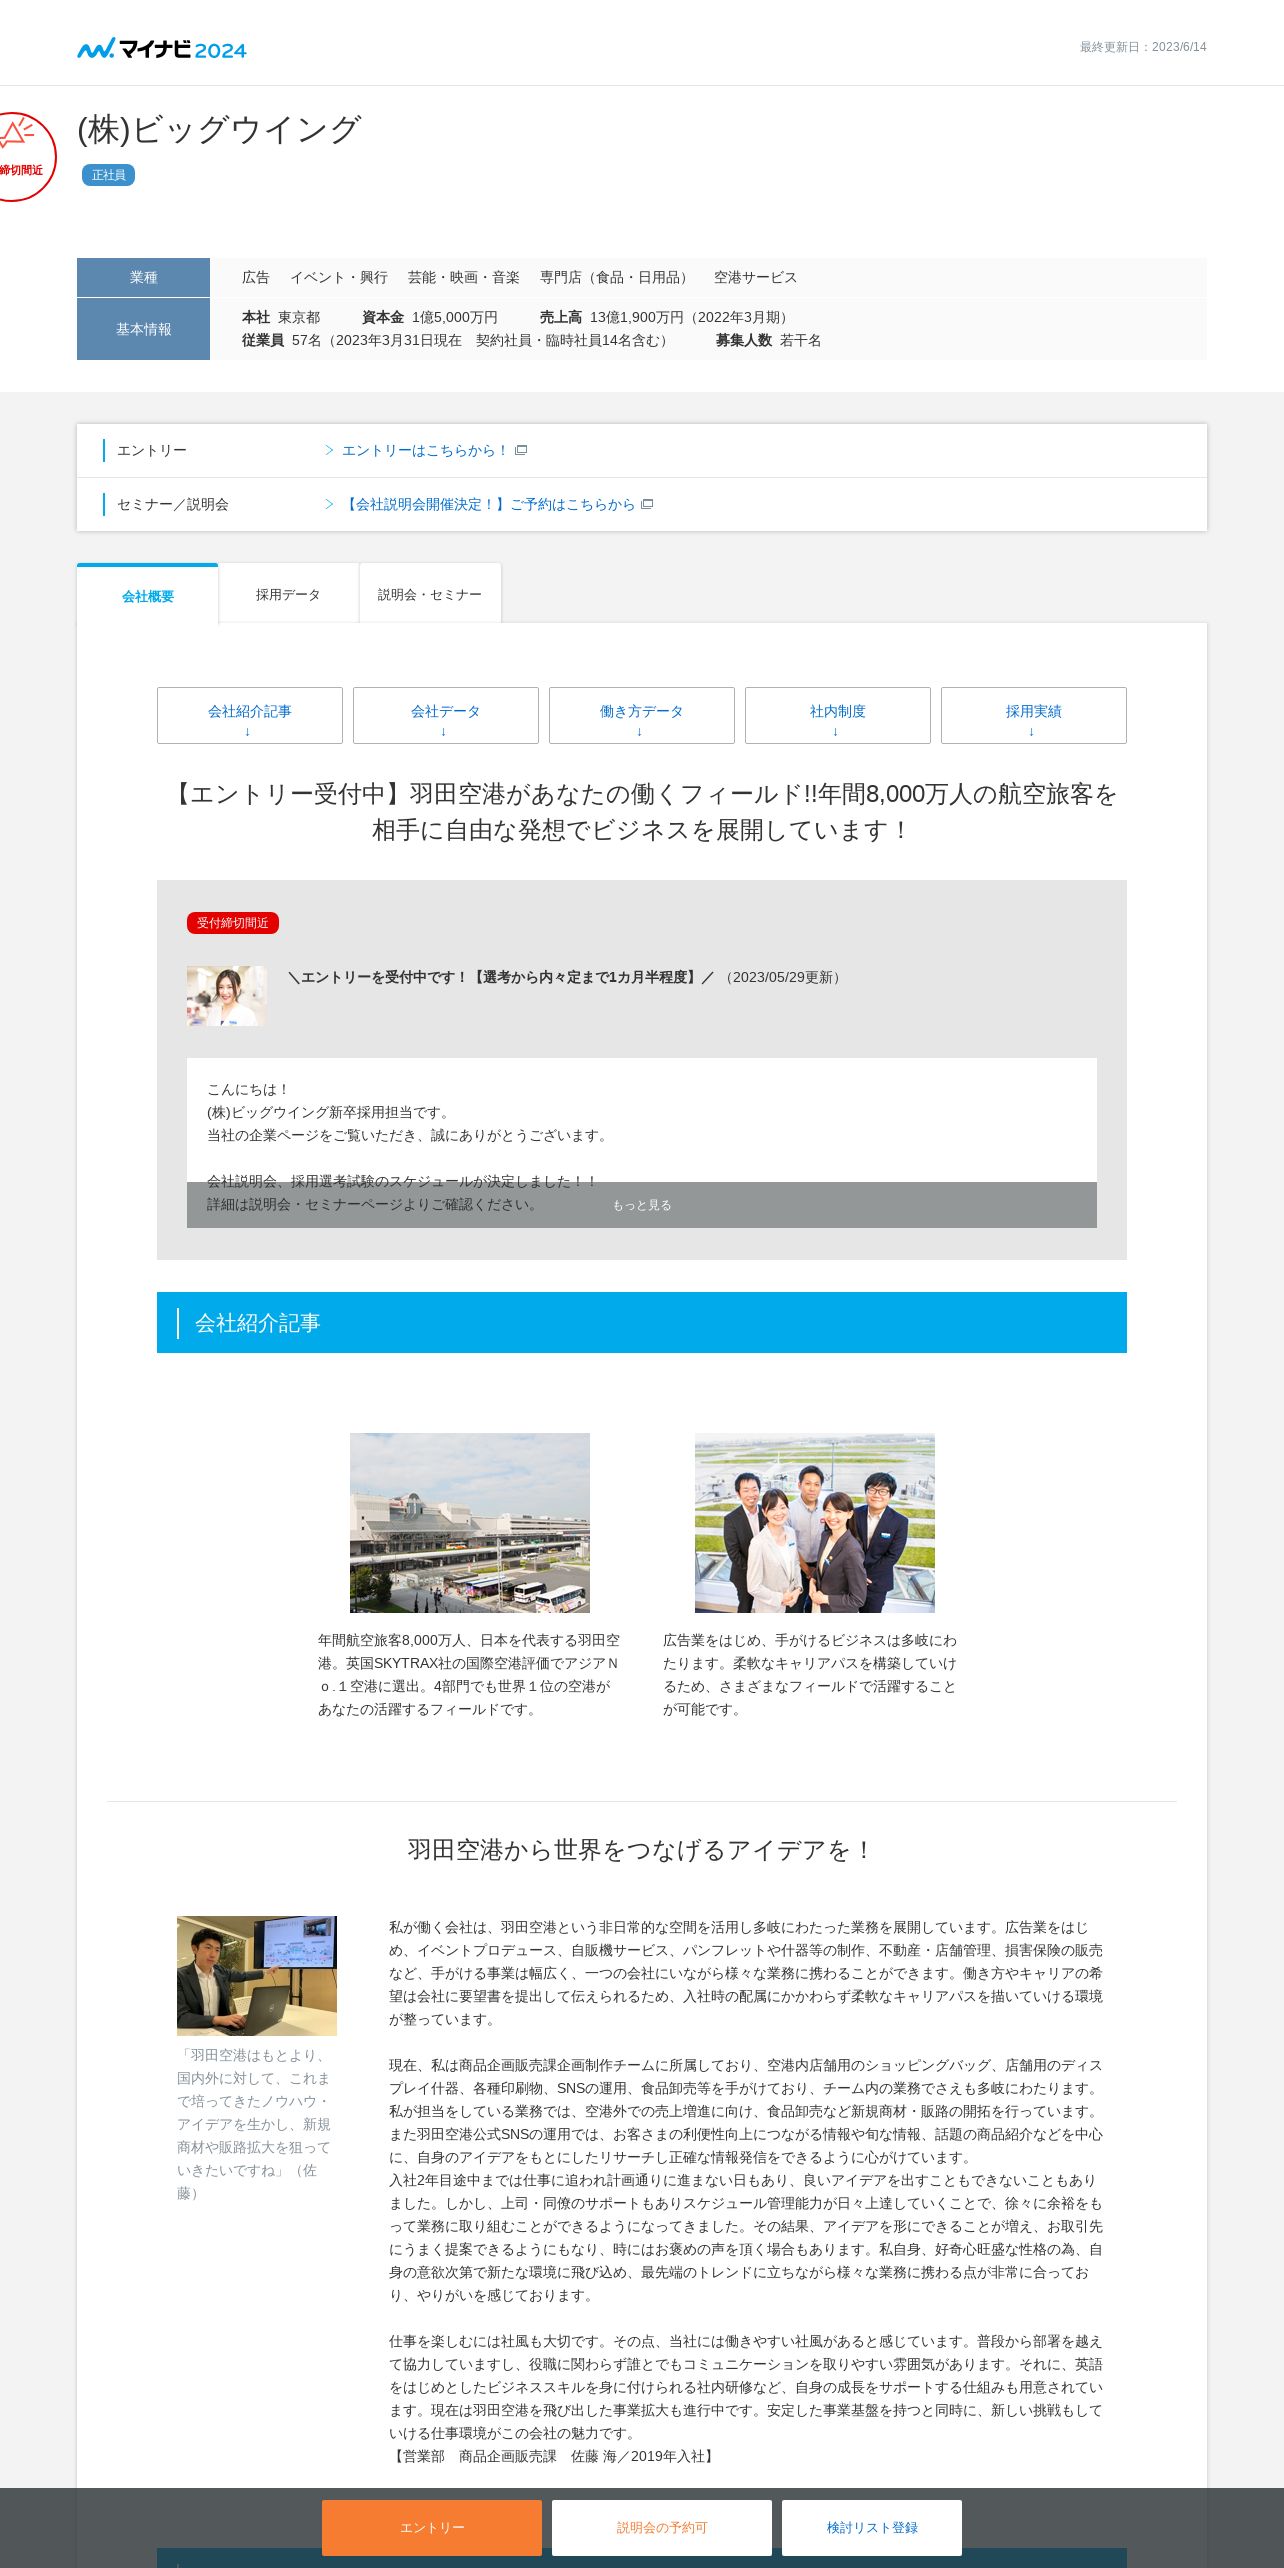This screenshot has height=2568, width=1284.
Task: Click the 羽田空港から世界をつなげるアイデアを！ heading
Action: 642,1850
